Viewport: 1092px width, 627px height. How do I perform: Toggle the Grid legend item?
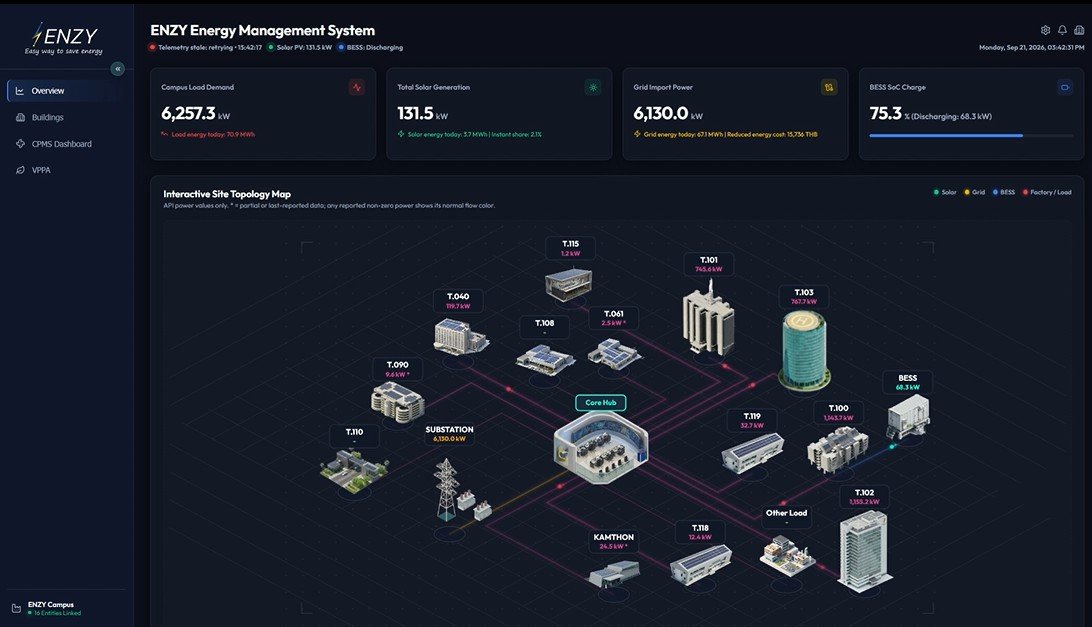coord(974,192)
